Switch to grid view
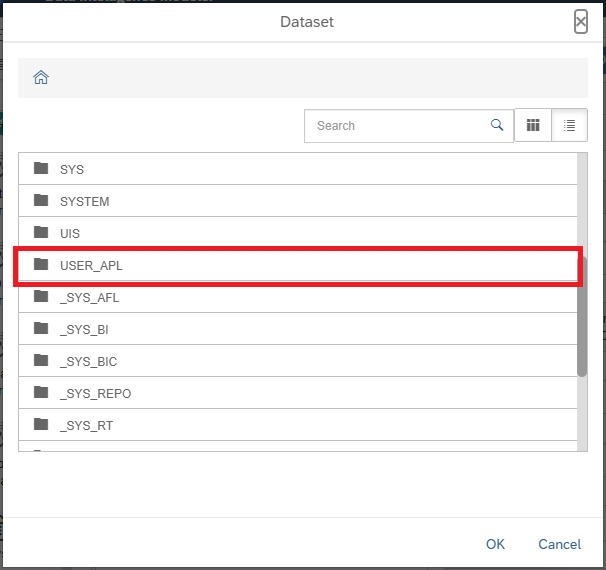The image size is (606, 570). click(533, 126)
